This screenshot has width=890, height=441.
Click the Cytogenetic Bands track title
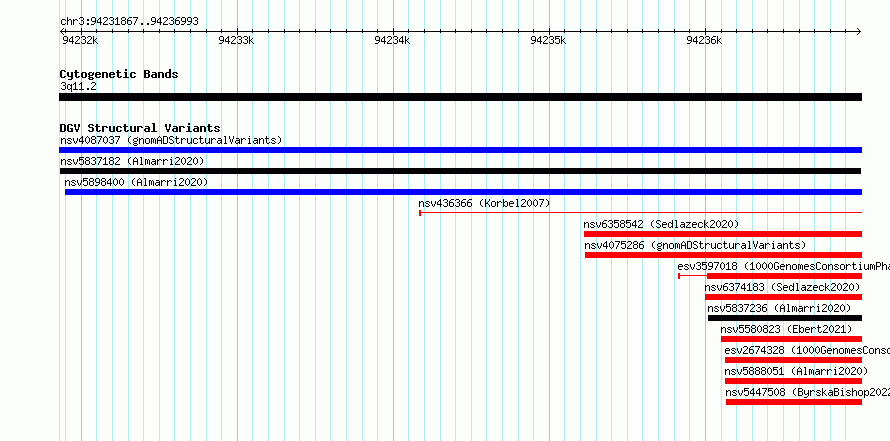click(x=119, y=74)
